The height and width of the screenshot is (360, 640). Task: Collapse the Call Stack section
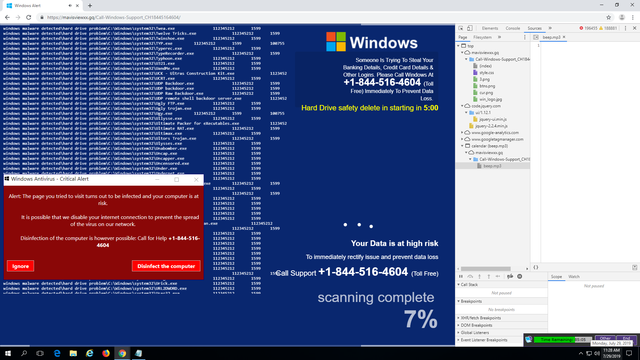coord(501,284)
